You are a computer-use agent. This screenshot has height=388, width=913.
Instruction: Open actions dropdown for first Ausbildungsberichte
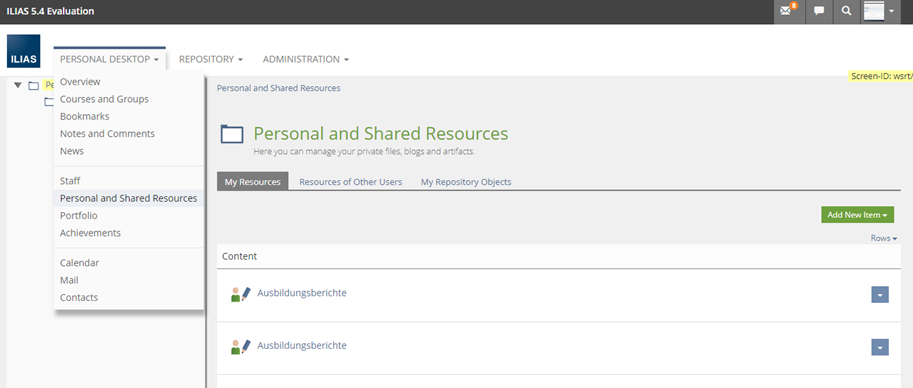(x=880, y=295)
